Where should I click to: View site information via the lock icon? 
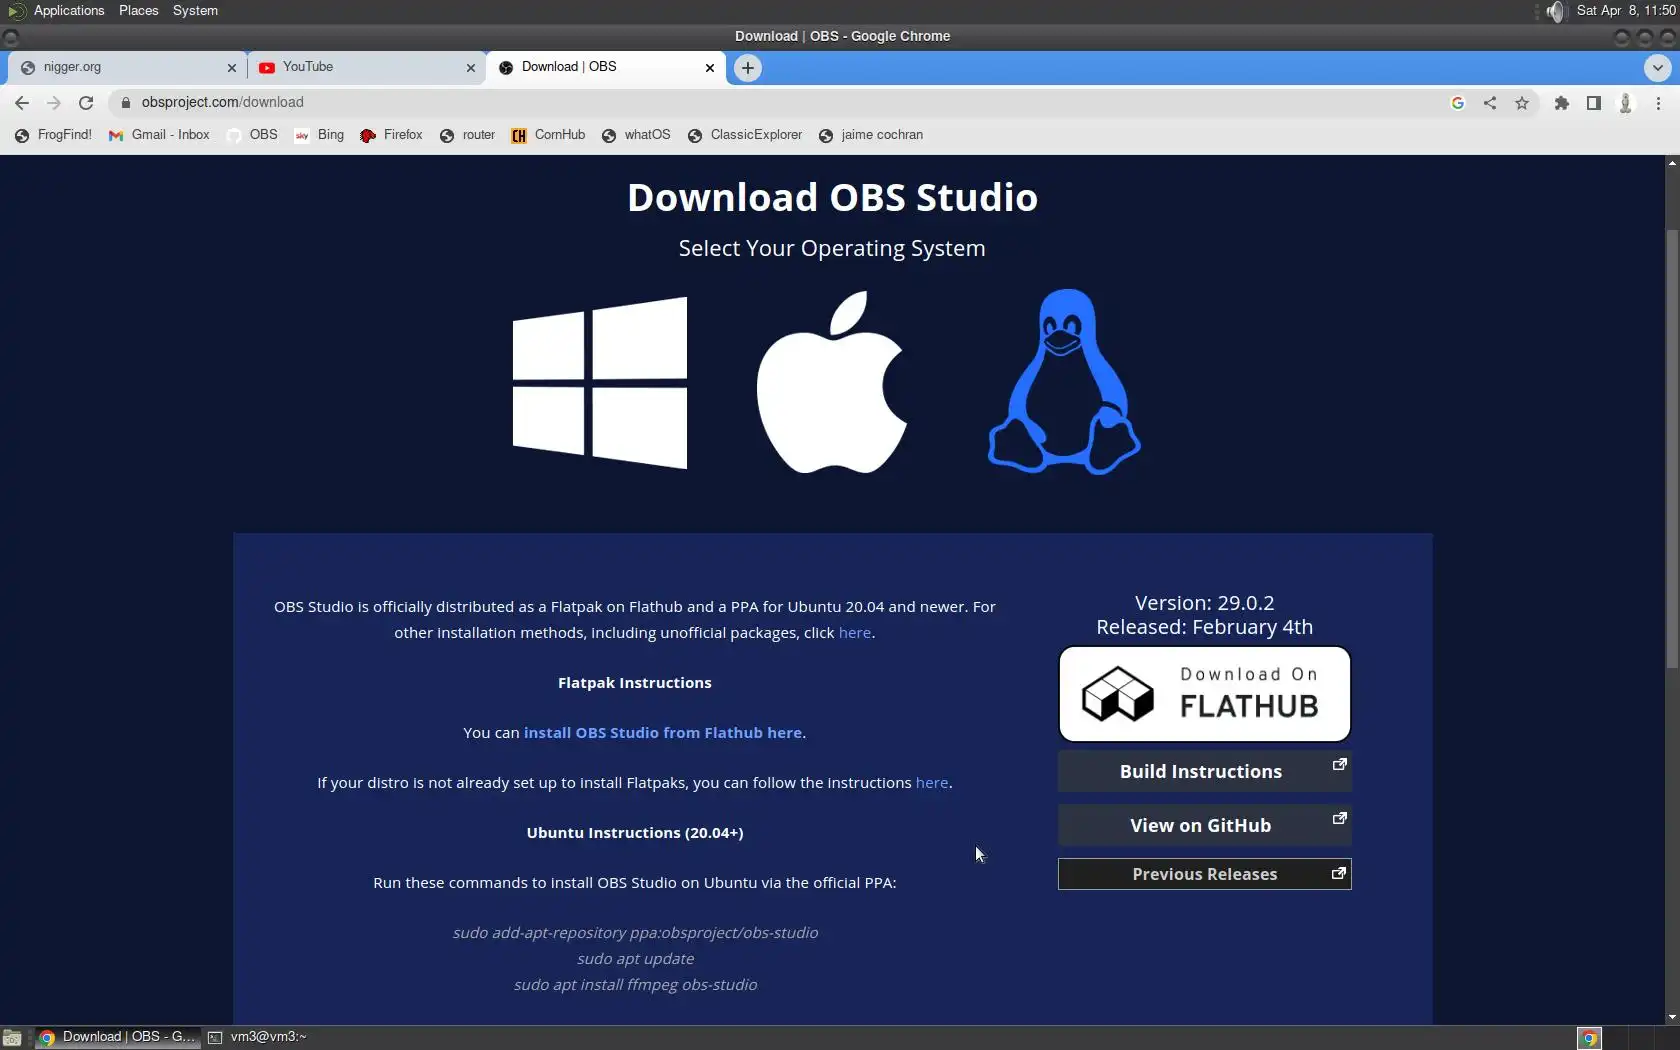coord(126,102)
